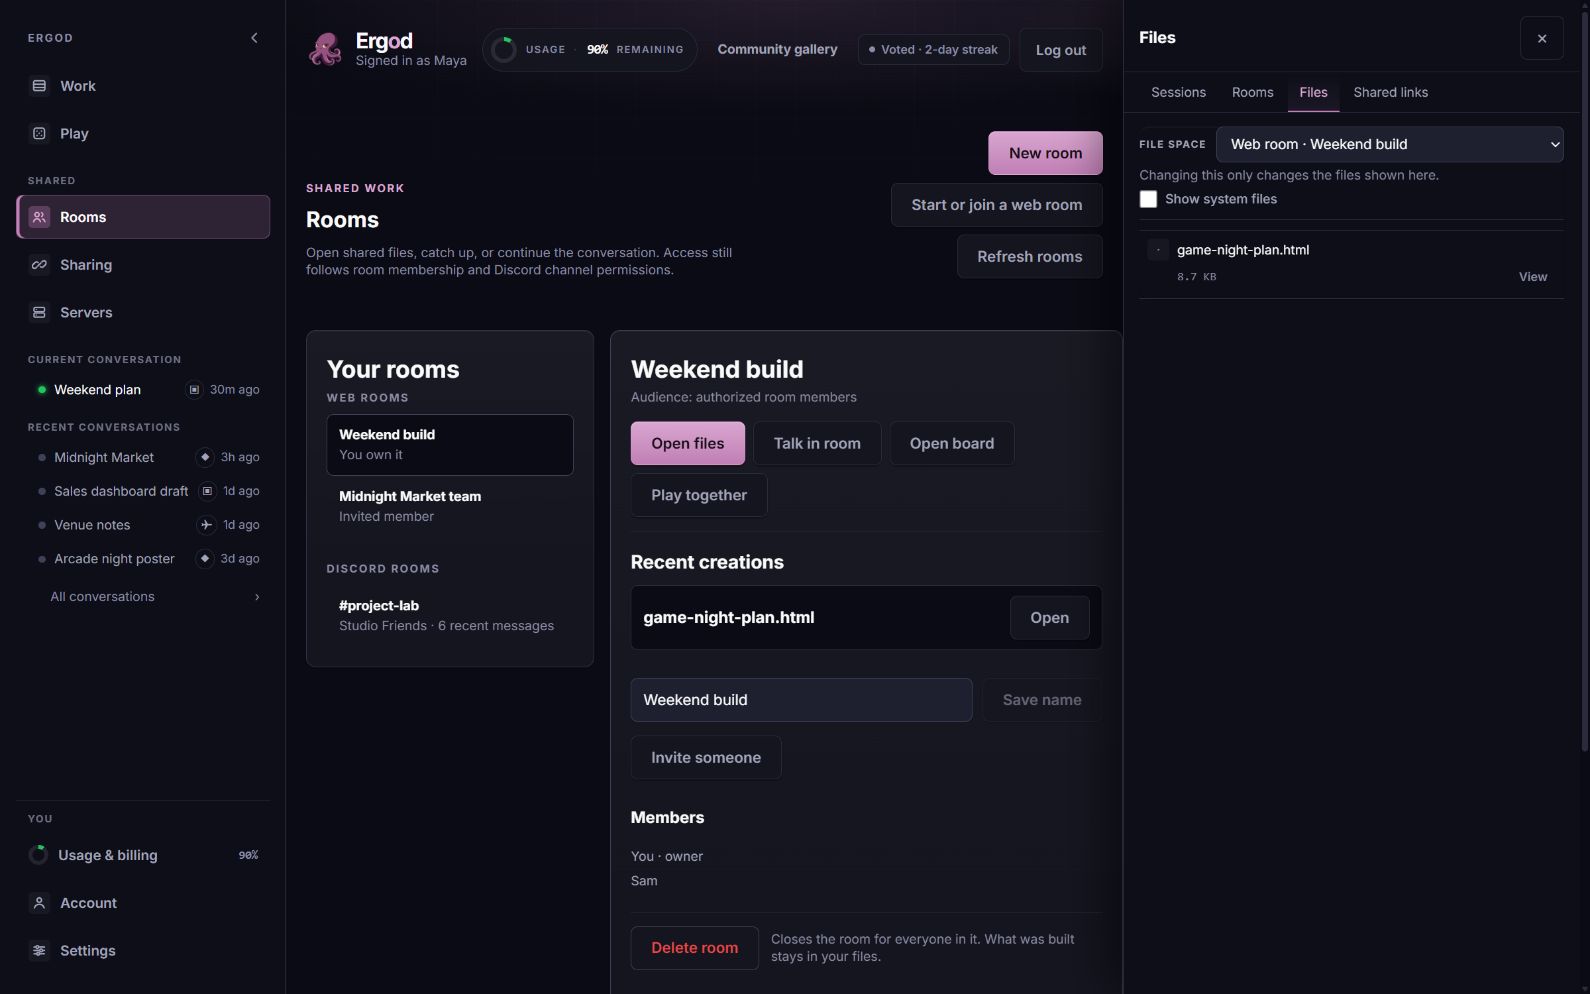Image resolution: width=1590 pixels, height=994 pixels.
Task: Click the icon beside Arcade night poster
Action: (x=205, y=559)
